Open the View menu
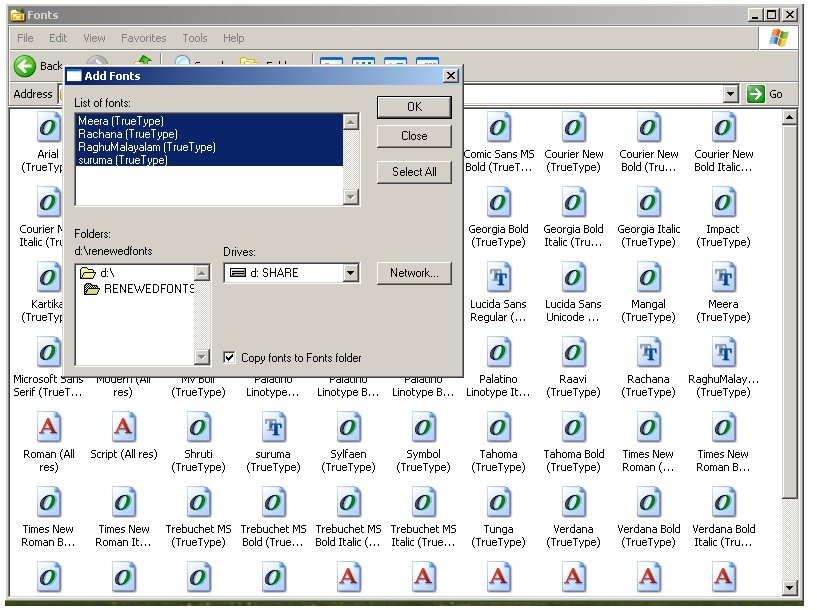The width and height of the screenshot is (817, 610). coord(94,38)
